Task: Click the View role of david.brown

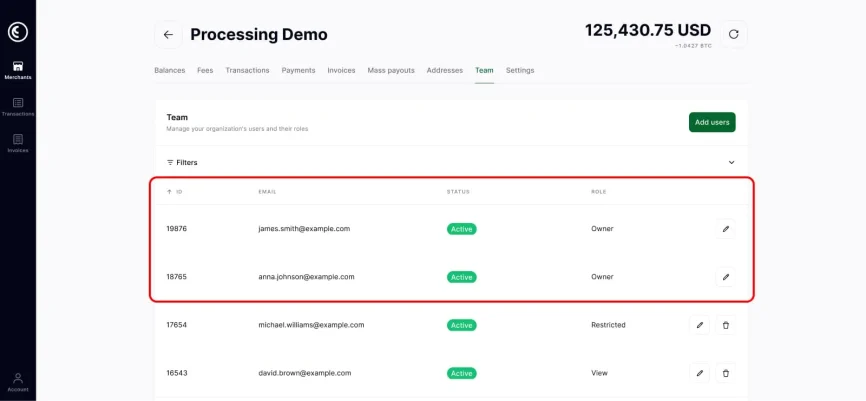Action: pyautogui.click(x=599, y=373)
